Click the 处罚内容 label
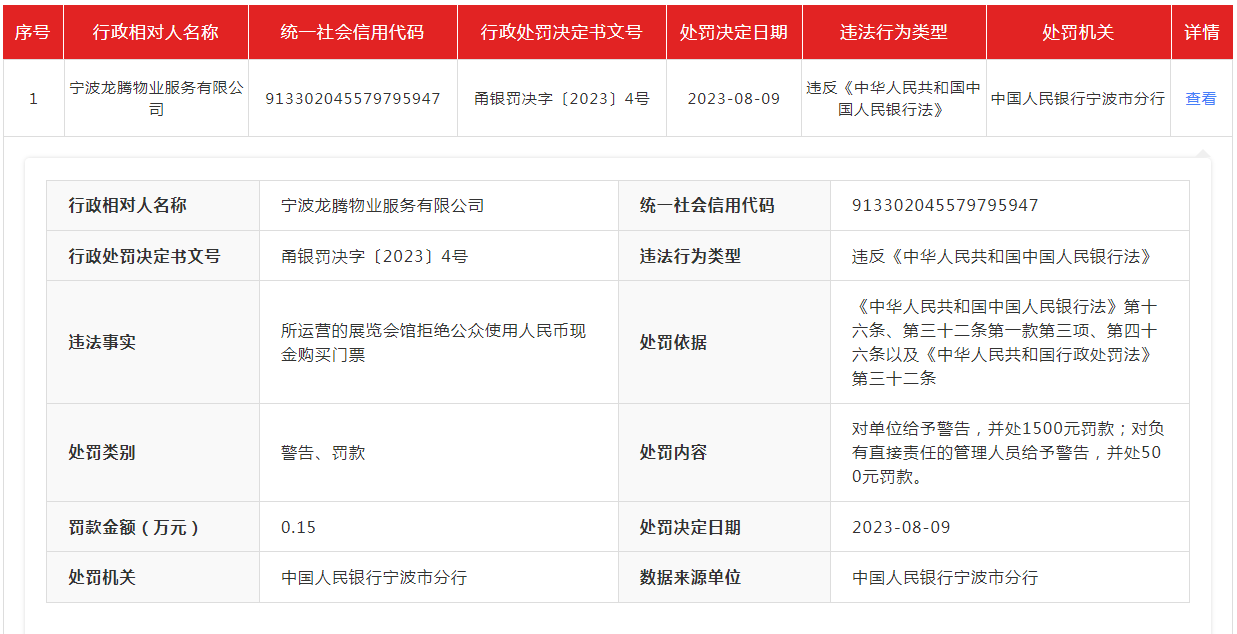The width and height of the screenshot is (1237, 634). tap(673, 452)
